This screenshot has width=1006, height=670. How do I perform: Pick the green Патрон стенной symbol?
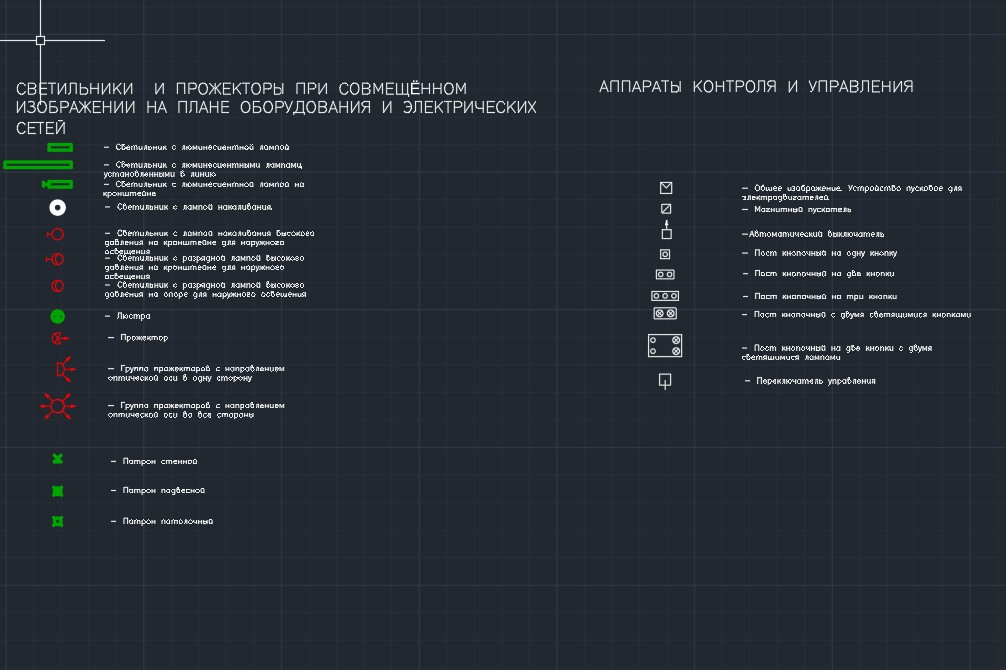click(58, 459)
